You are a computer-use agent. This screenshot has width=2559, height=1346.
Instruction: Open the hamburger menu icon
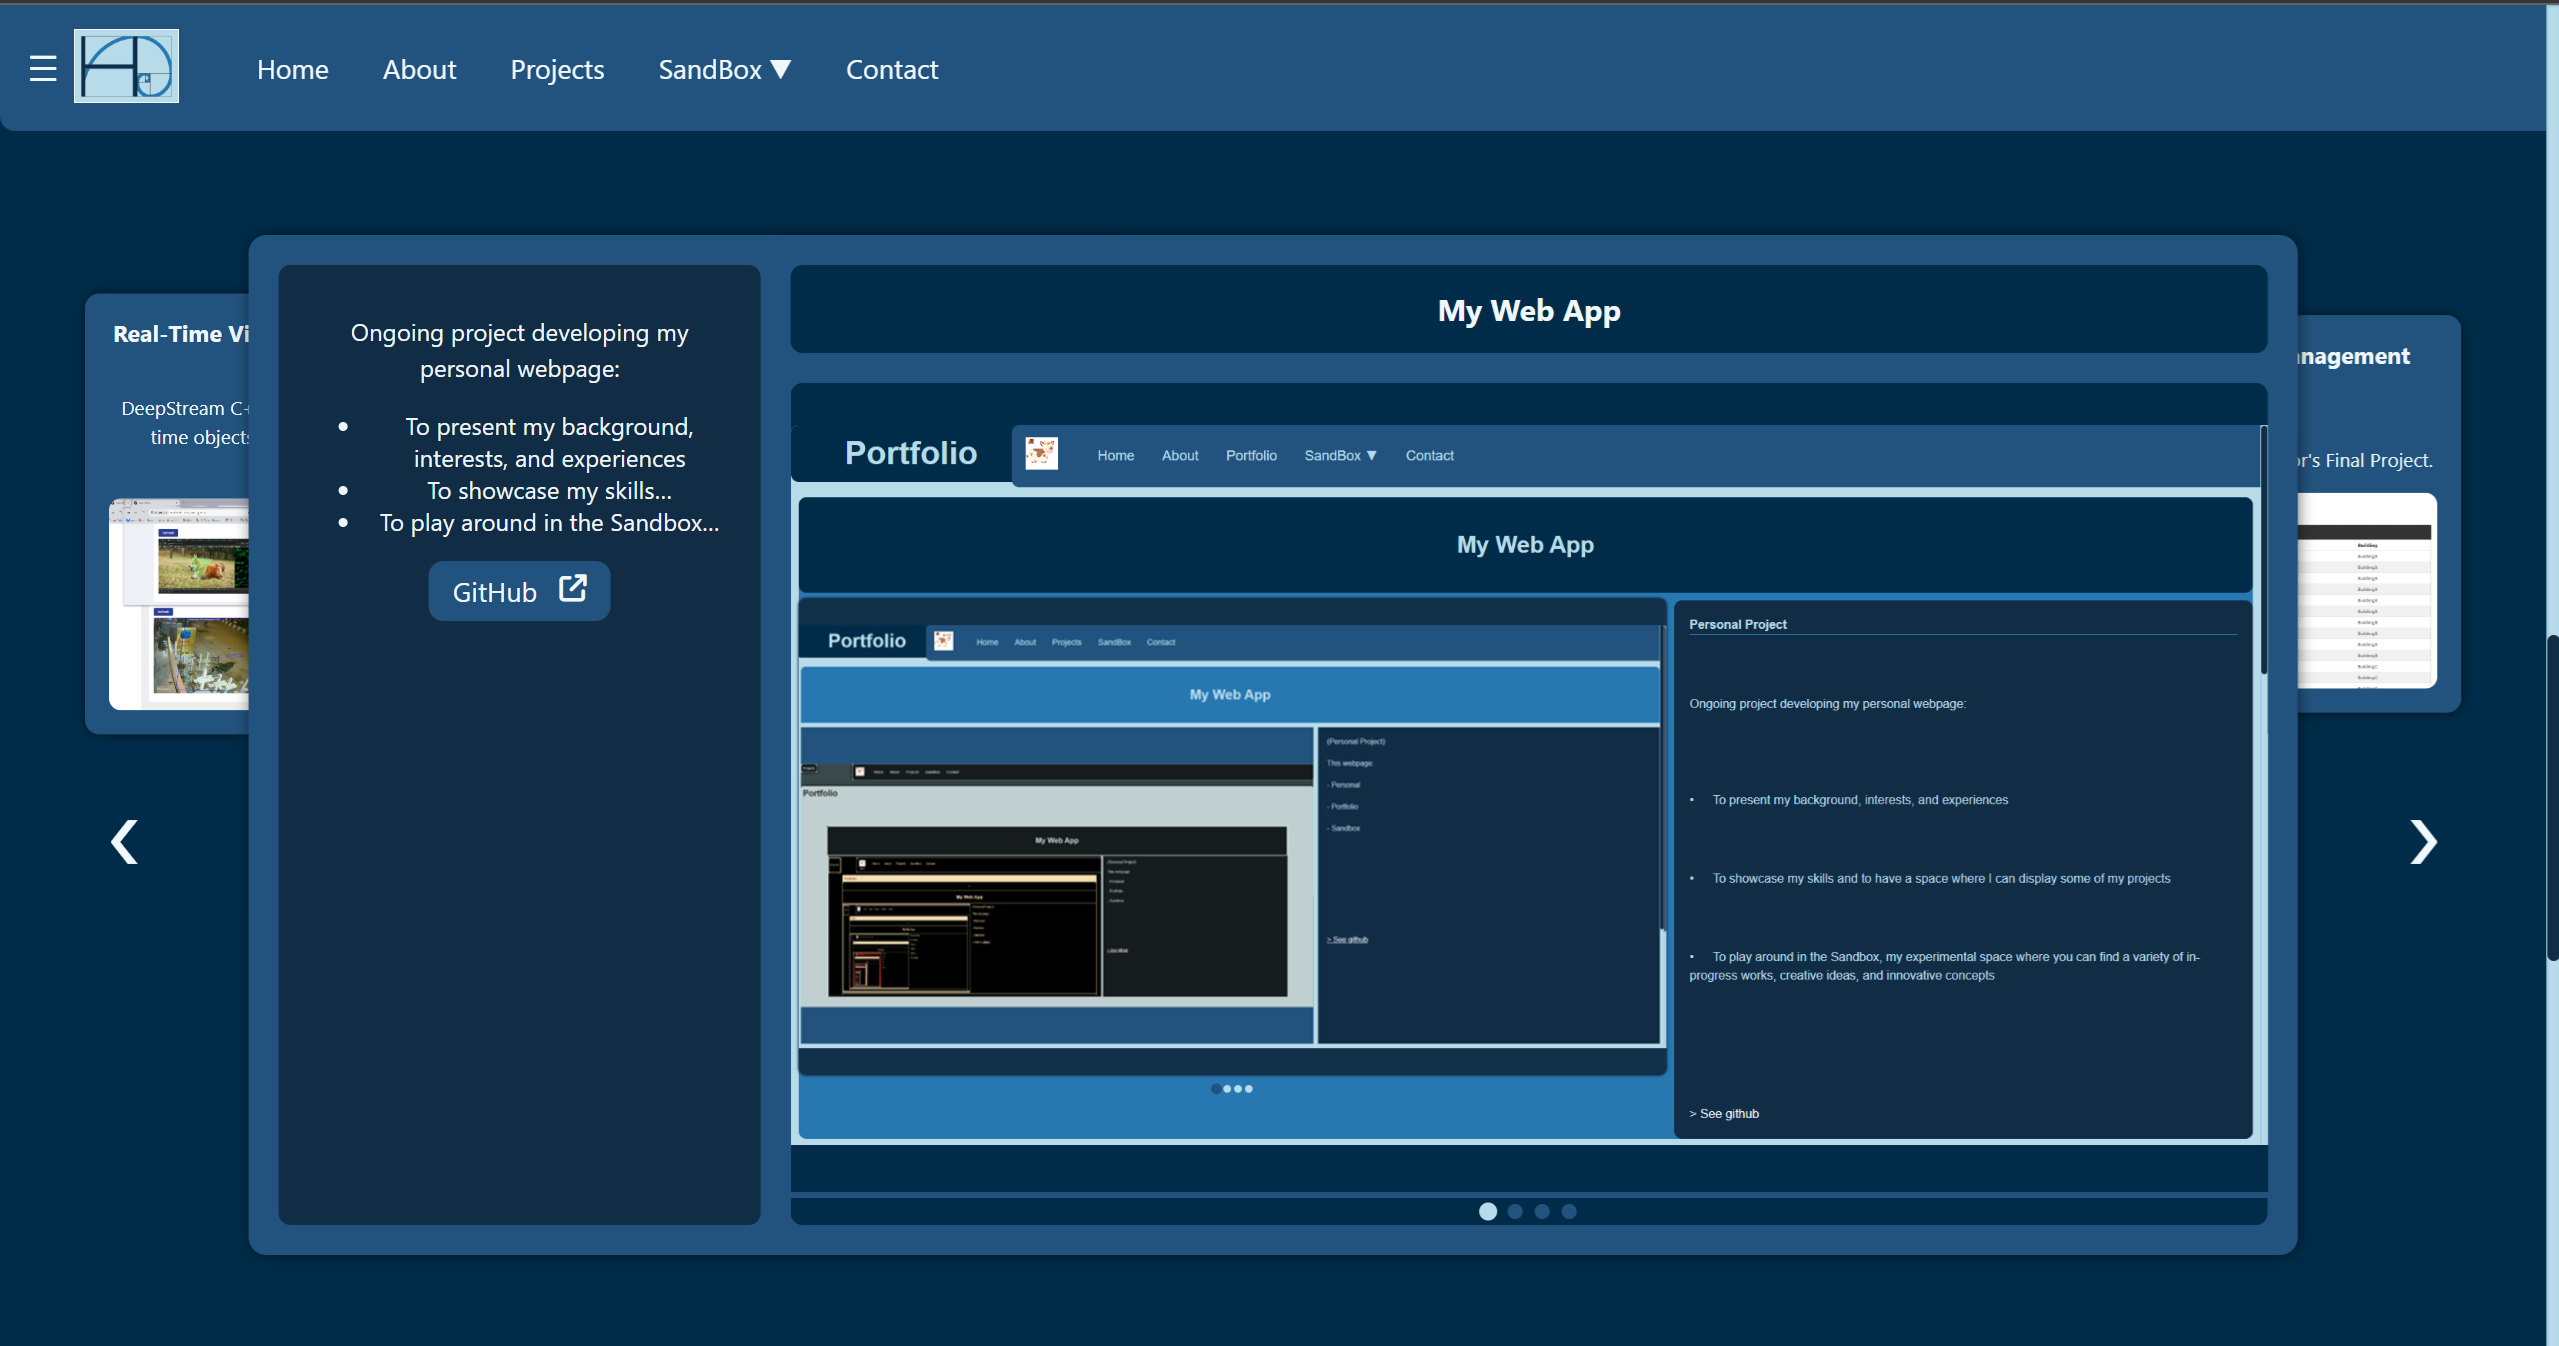[x=42, y=68]
